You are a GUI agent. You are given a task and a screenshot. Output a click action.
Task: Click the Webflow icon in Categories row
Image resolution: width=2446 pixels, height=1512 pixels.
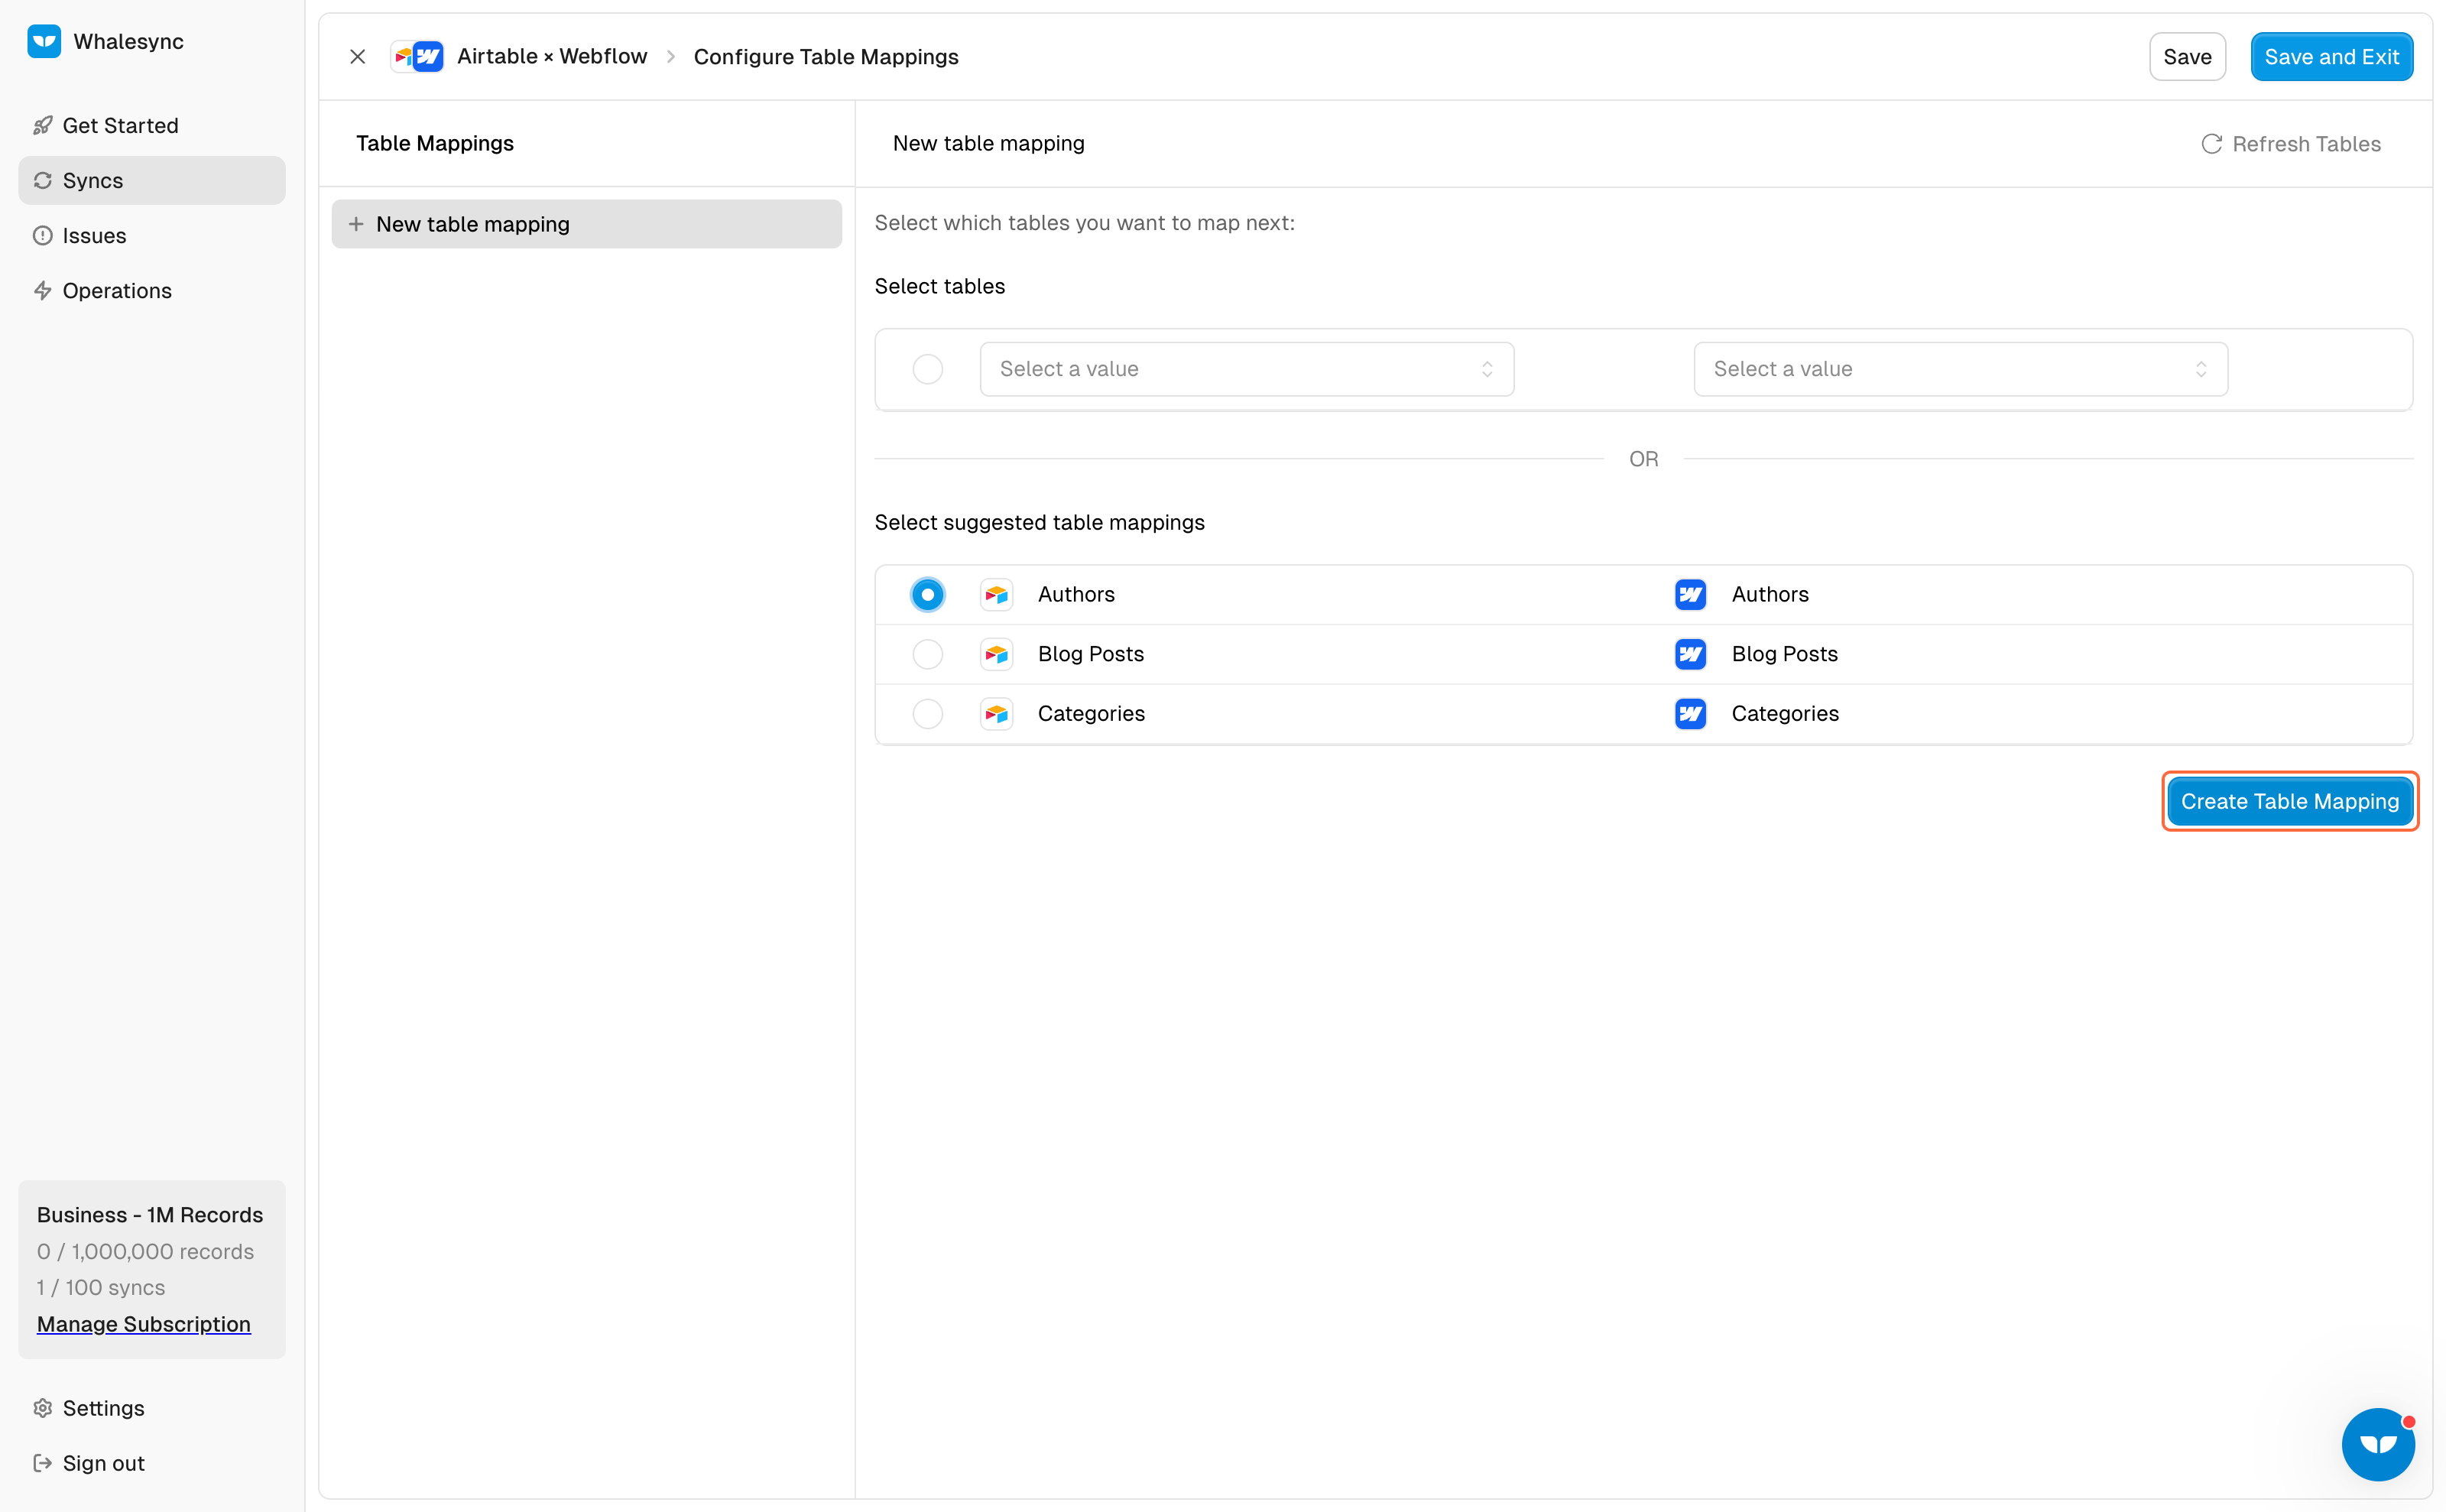pos(1690,714)
